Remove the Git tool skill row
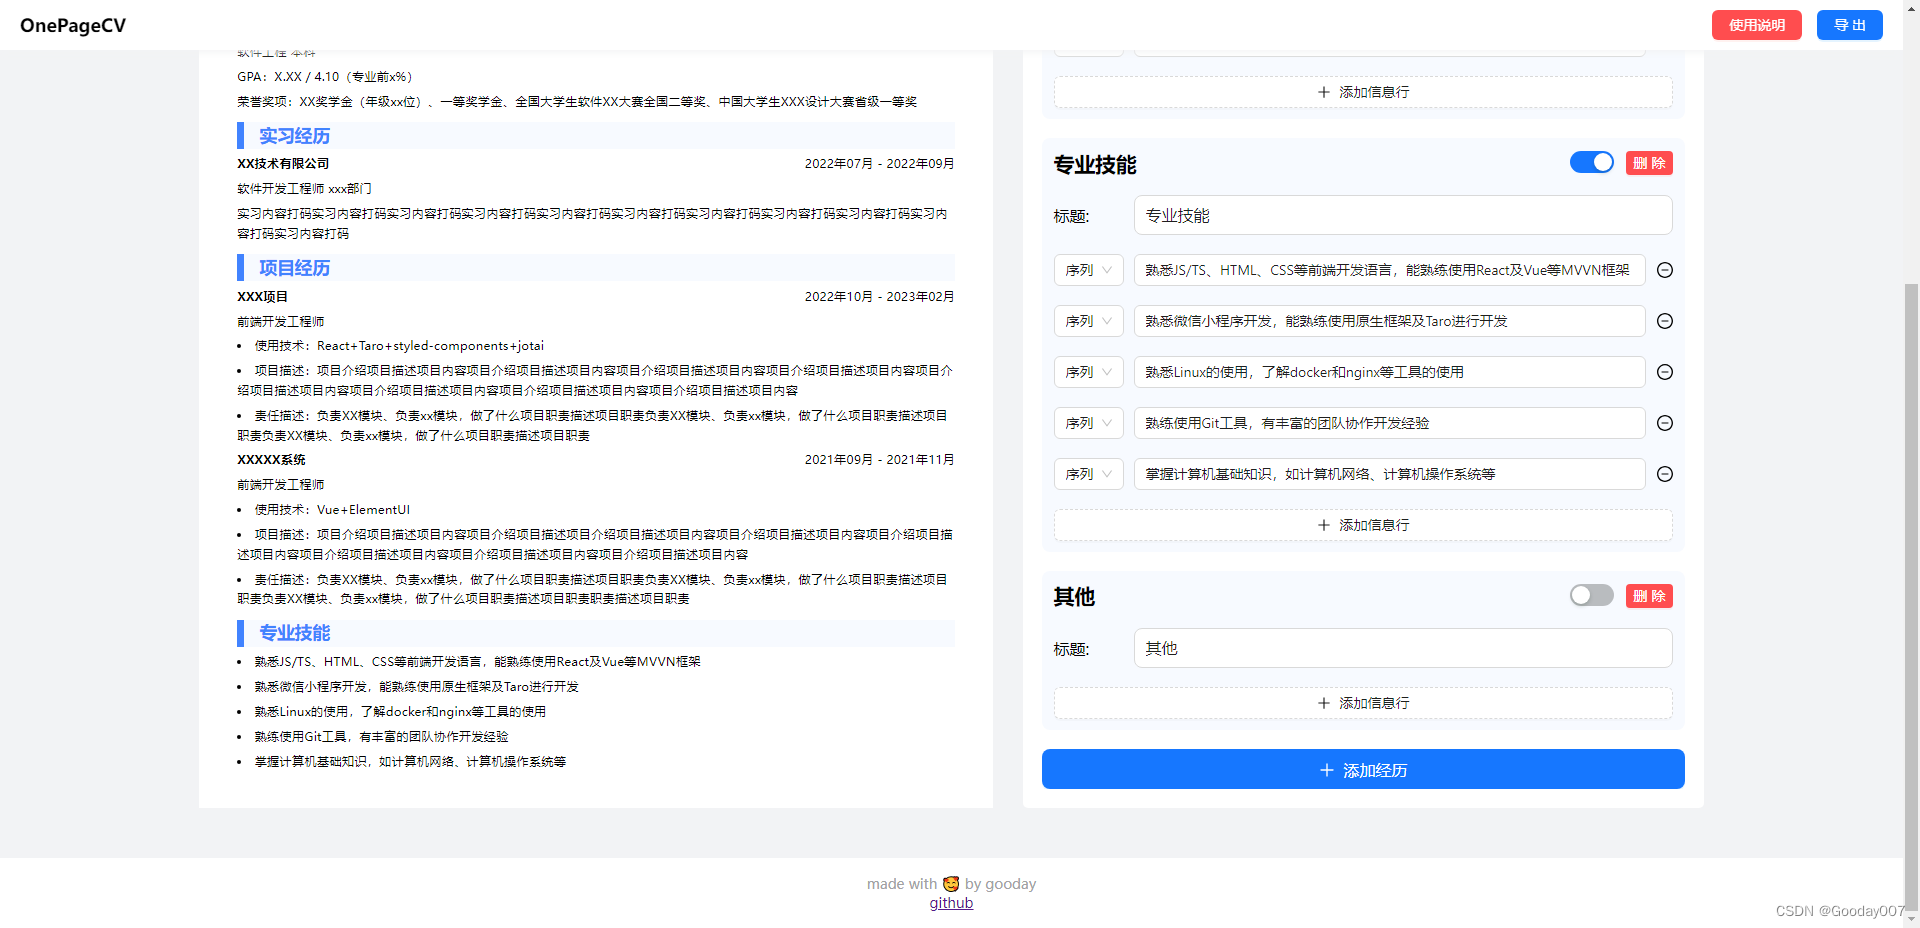 point(1665,423)
